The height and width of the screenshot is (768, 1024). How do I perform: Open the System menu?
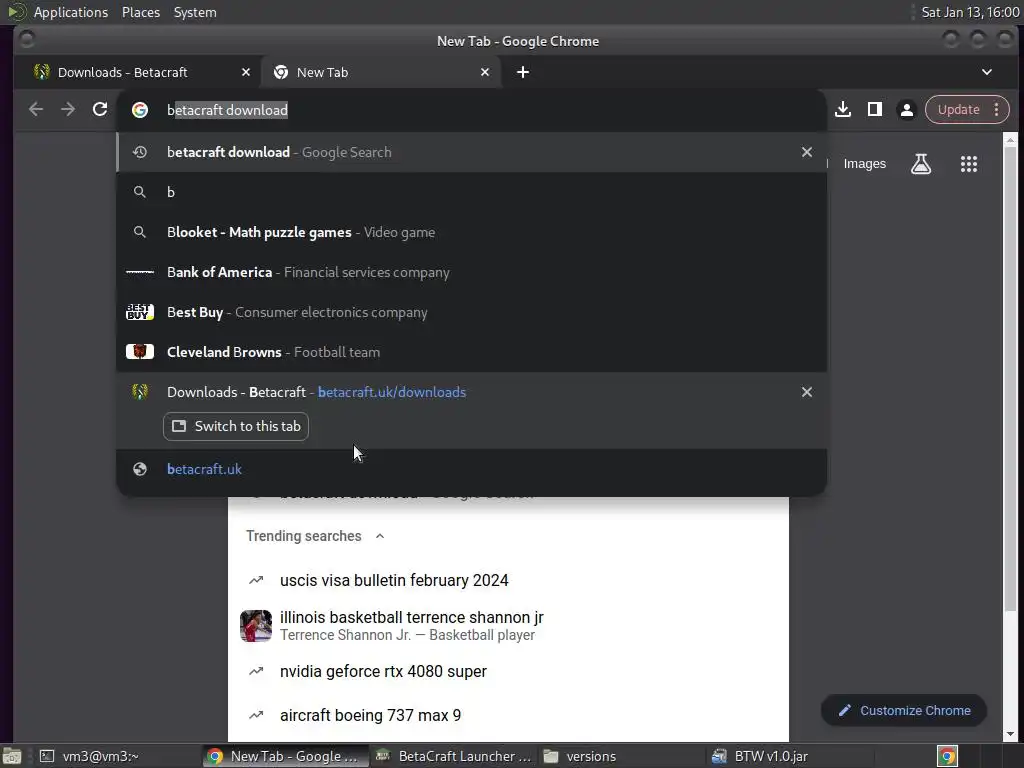(195, 12)
